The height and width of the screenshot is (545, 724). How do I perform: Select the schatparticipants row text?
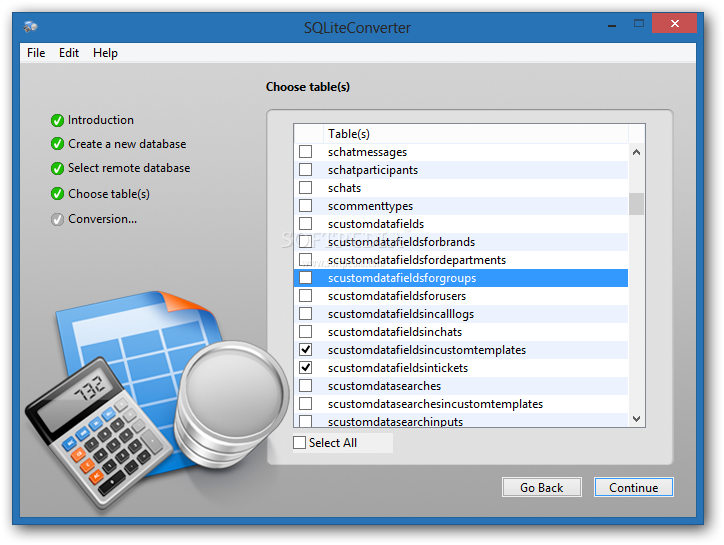tap(373, 170)
